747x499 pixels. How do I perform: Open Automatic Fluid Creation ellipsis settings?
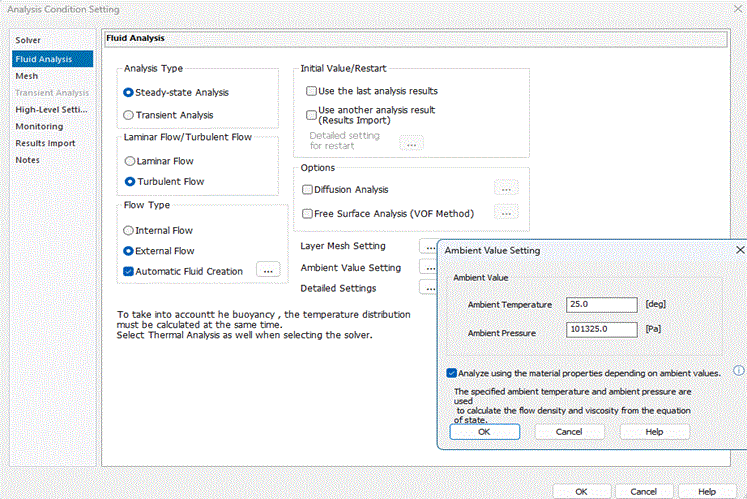267,270
